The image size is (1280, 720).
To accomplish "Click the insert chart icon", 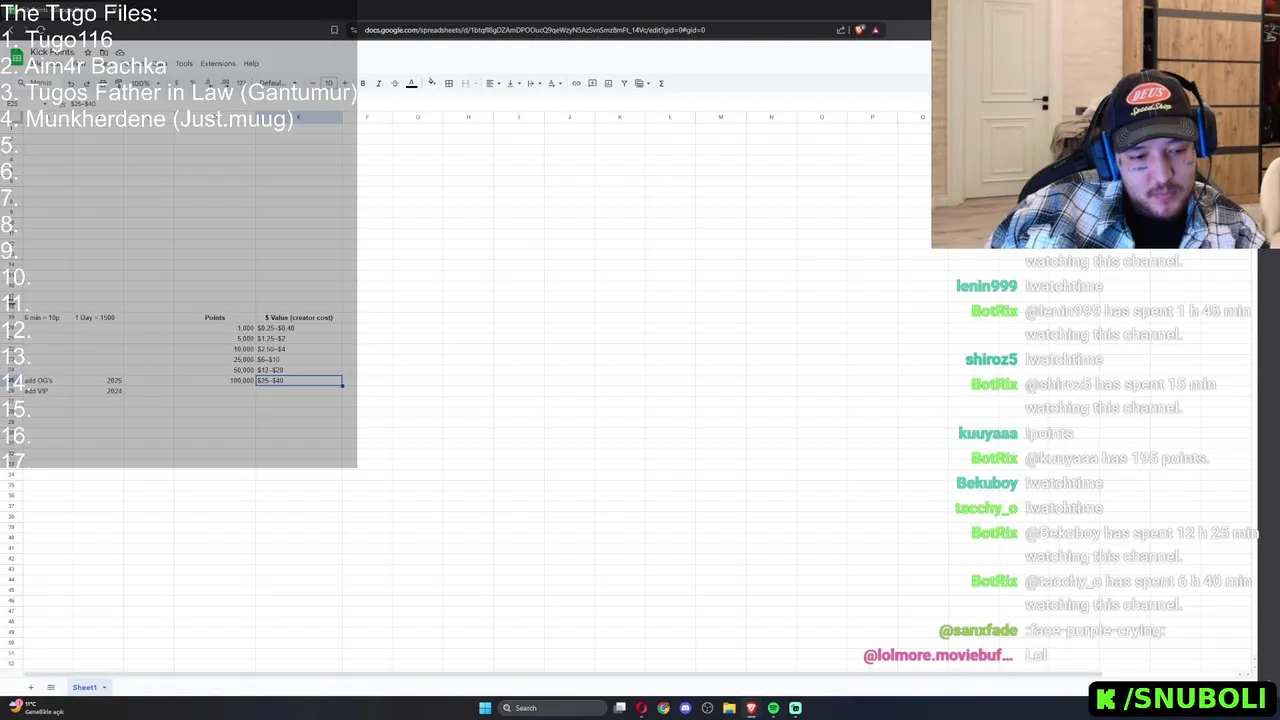I will [608, 83].
